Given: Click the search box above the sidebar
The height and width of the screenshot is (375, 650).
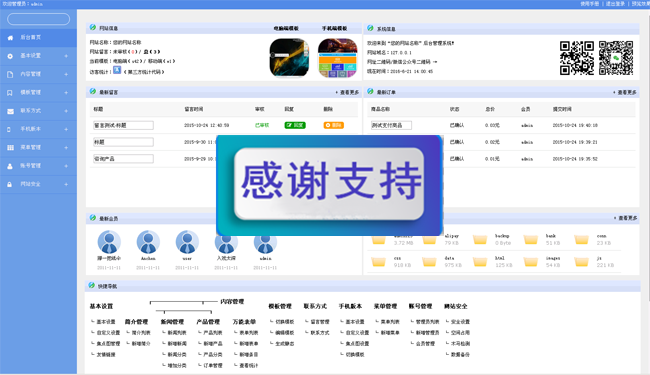Looking at the screenshot, I should pyautogui.click(x=39, y=19).
